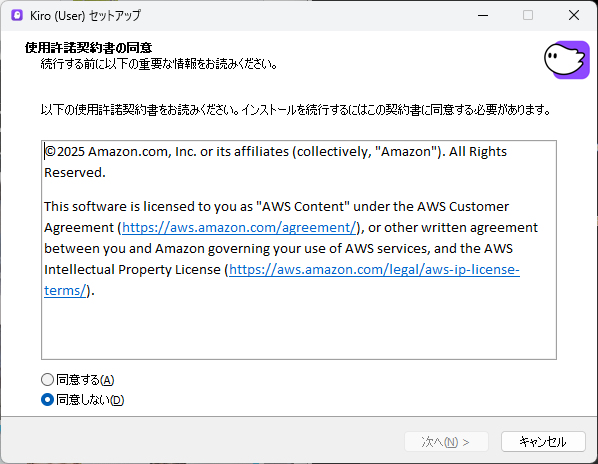Click the 使用許諾契約書の同意 heading
This screenshot has width=598, height=464.
(x=88, y=48)
